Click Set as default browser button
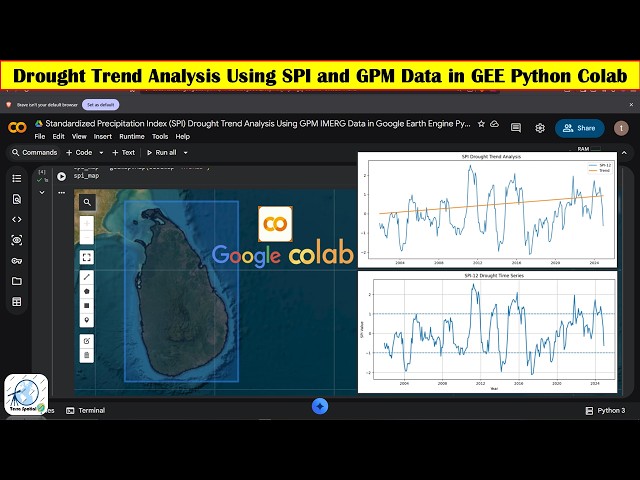Screen dimensions: 640x480 [100, 105]
